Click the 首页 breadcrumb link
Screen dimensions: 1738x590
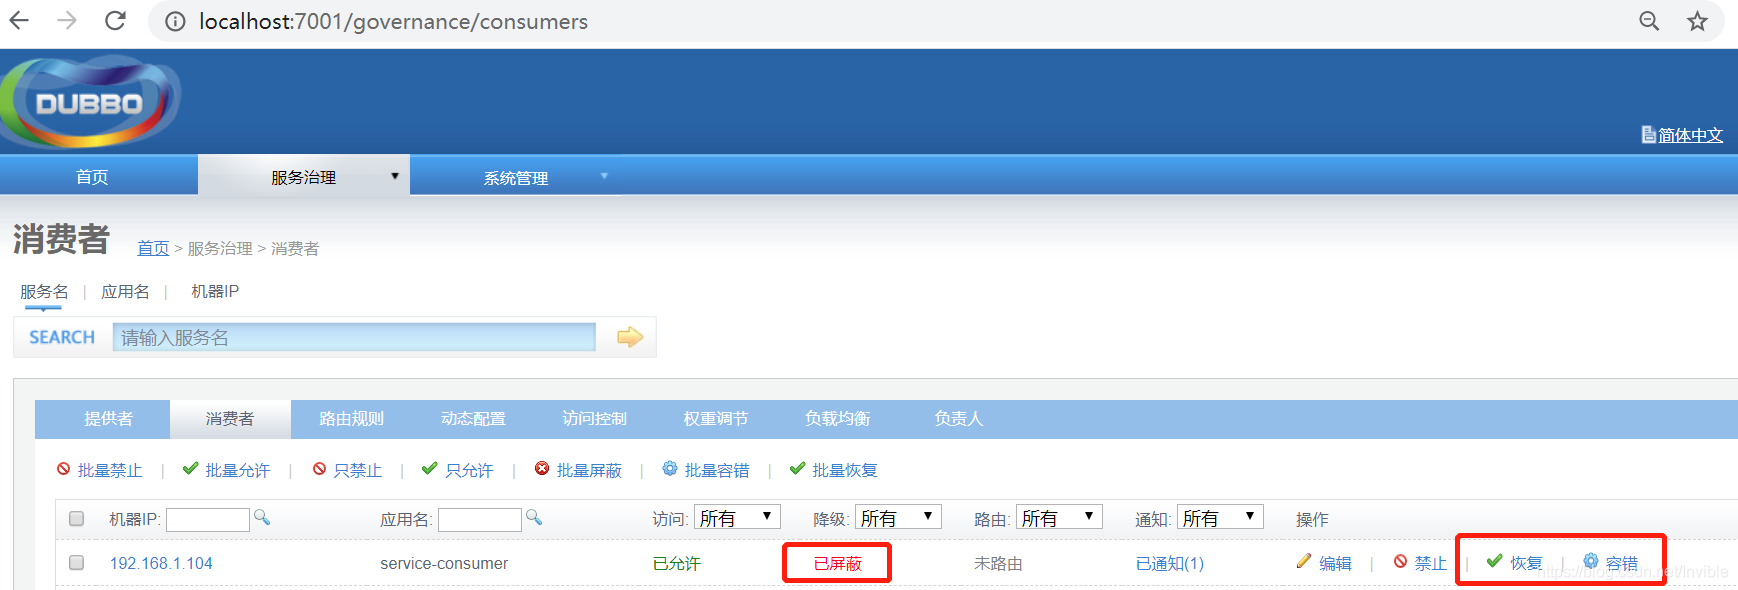(x=153, y=248)
